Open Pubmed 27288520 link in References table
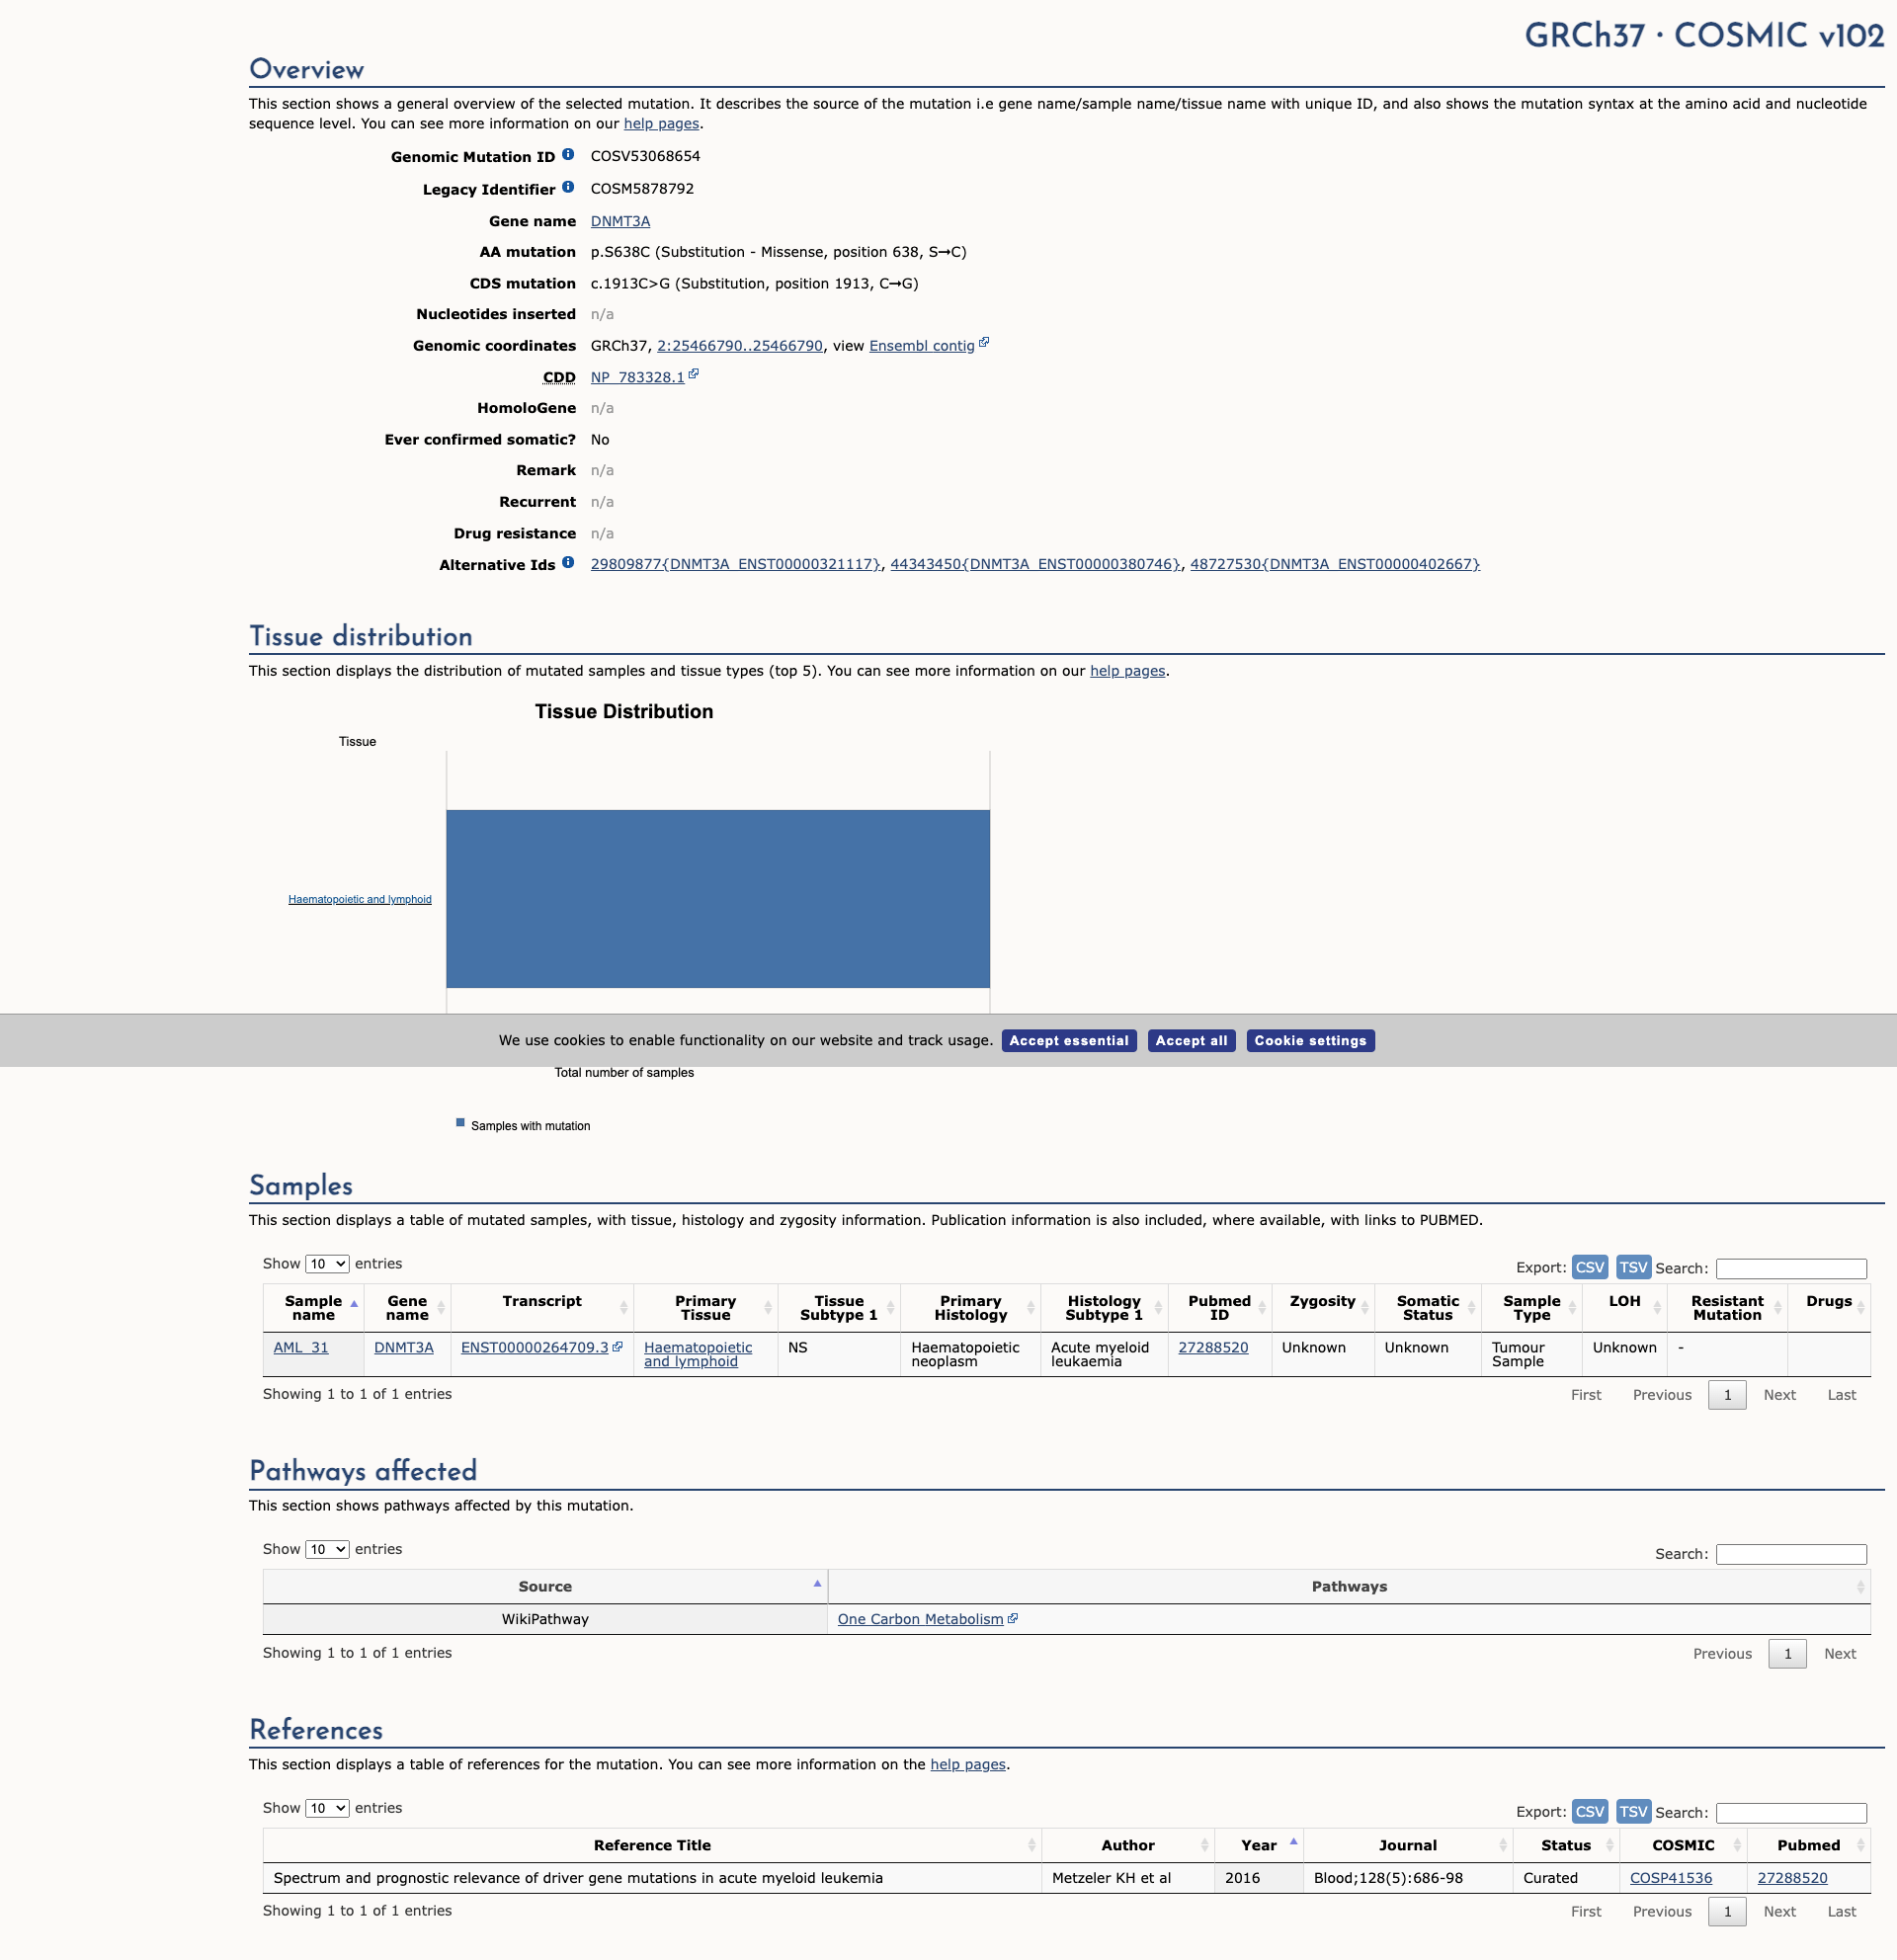This screenshot has height=1960, width=1897. [x=1792, y=1878]
